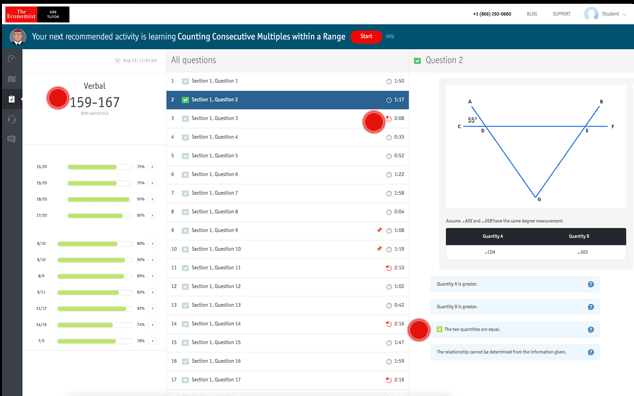
Task: Click the skip link beside Start
Action: click(390, 36)
